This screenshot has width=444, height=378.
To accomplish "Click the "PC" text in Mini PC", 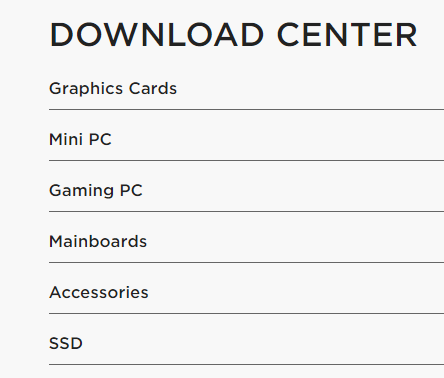I will (x=100, y=139).
